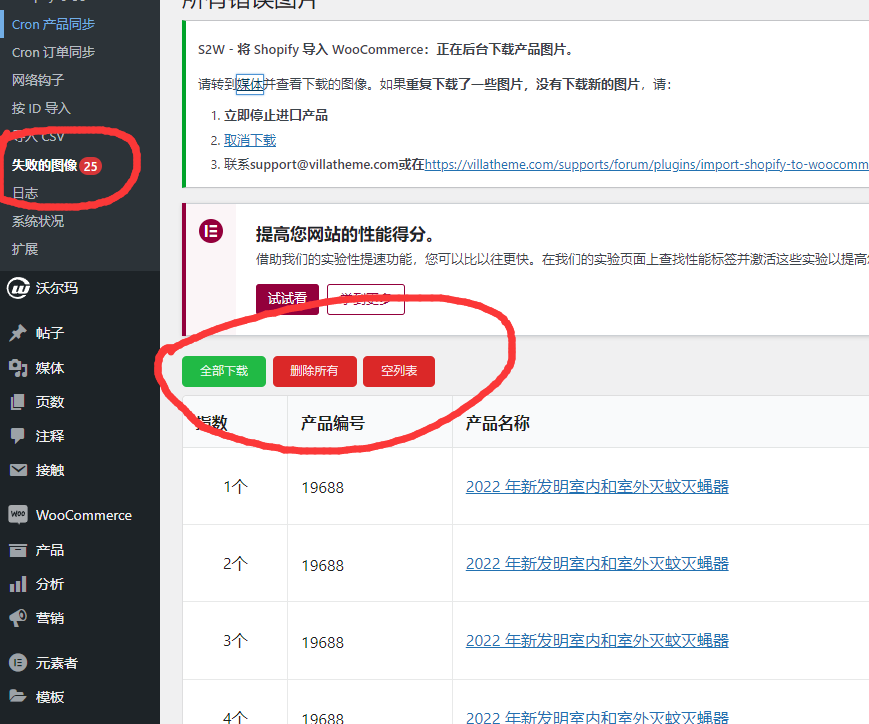This screenshot has width=869, height=724.
Task: Click the index cell 3个
Action: point(235,641)
